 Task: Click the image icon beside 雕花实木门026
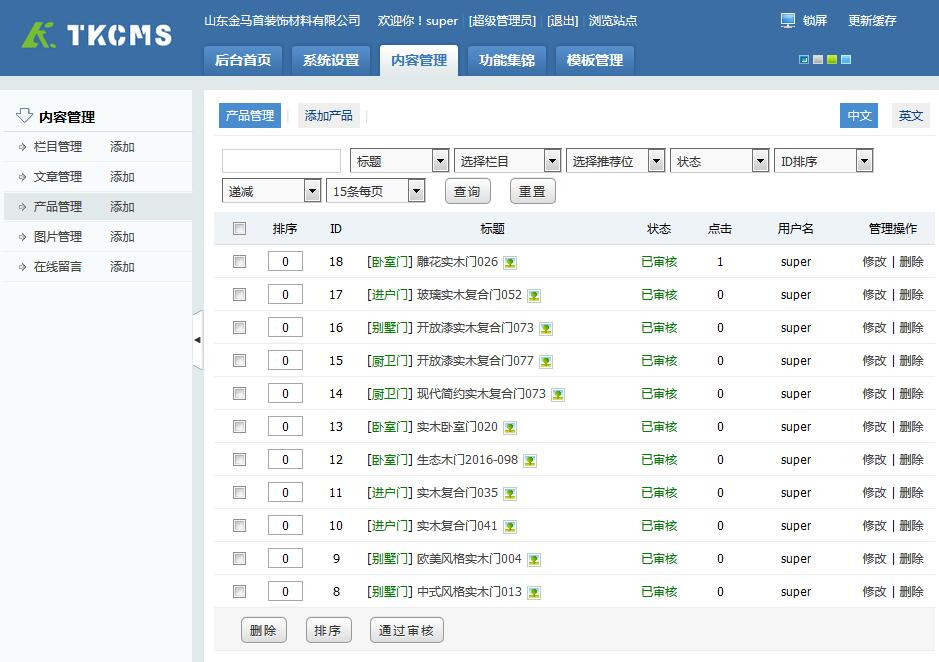510,263
